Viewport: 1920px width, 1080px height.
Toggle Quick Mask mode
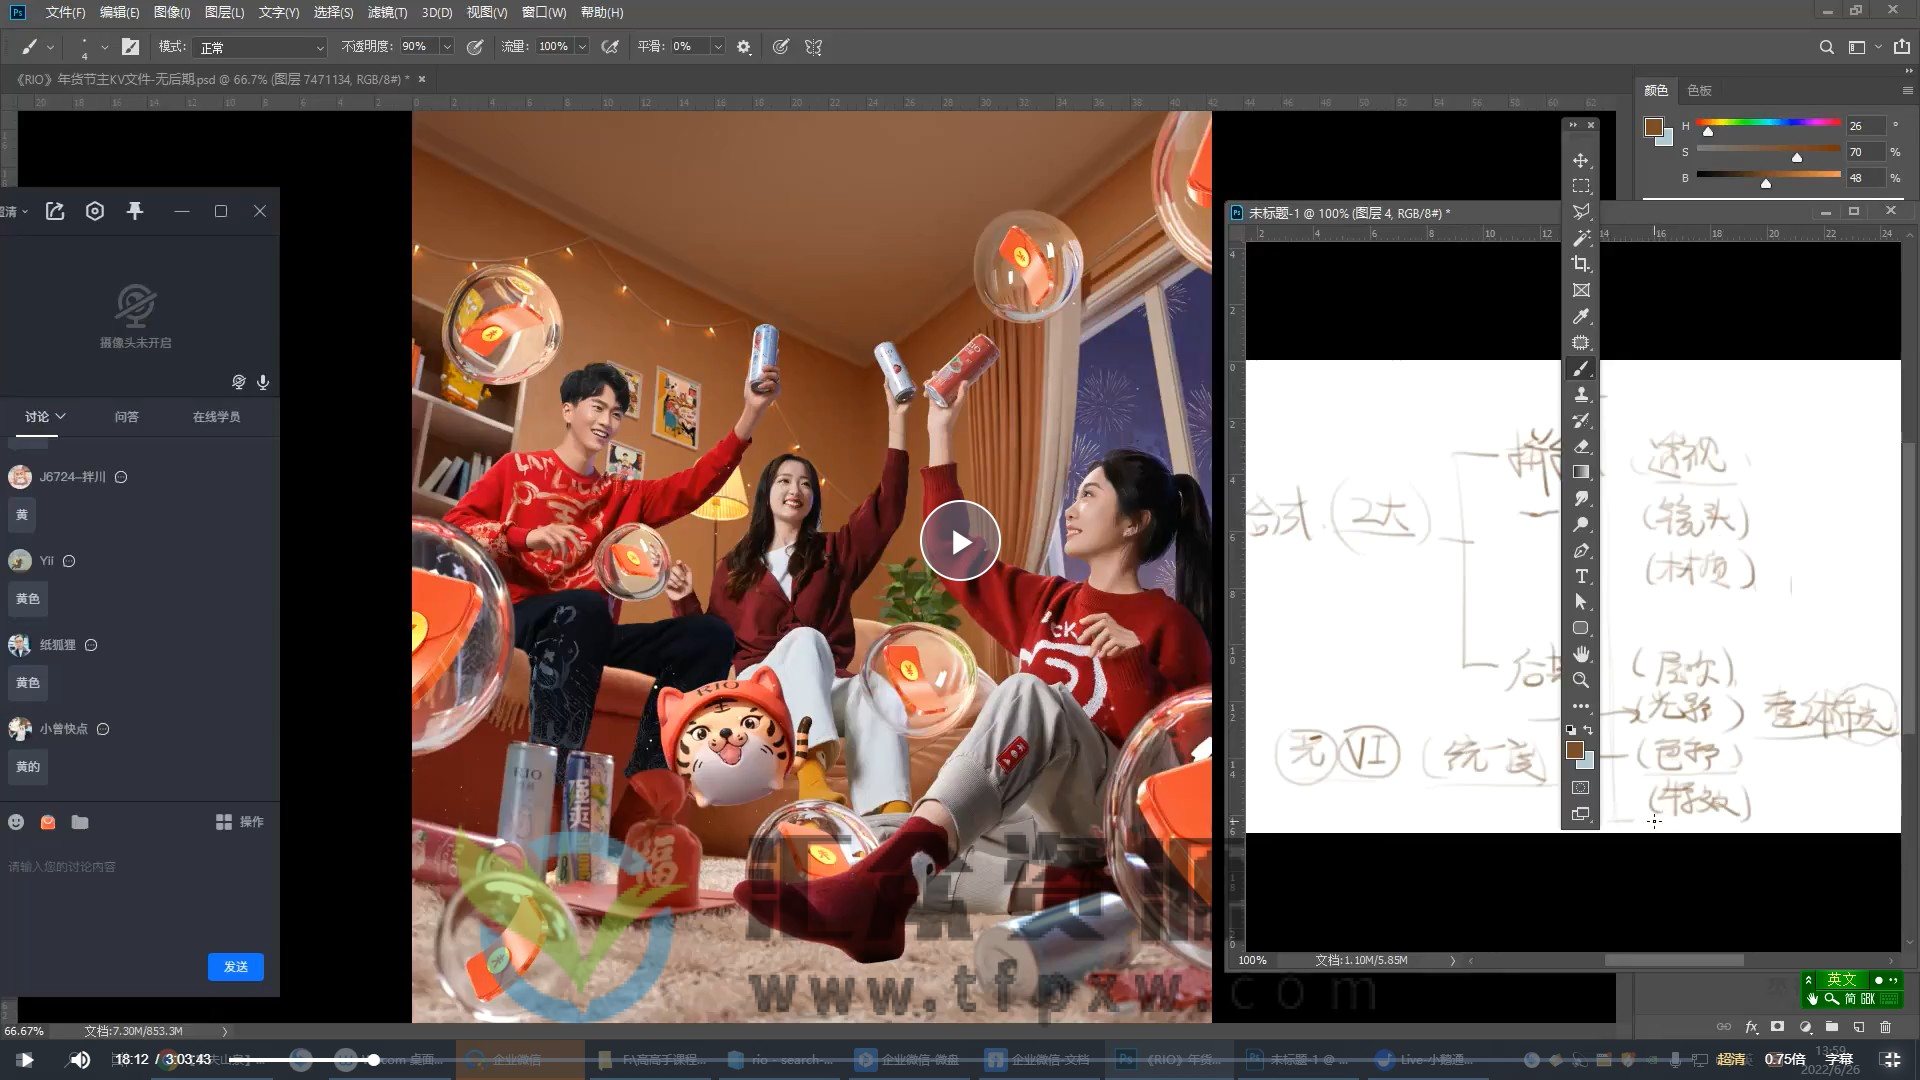pyautogui.click(x=1580, y=788)
